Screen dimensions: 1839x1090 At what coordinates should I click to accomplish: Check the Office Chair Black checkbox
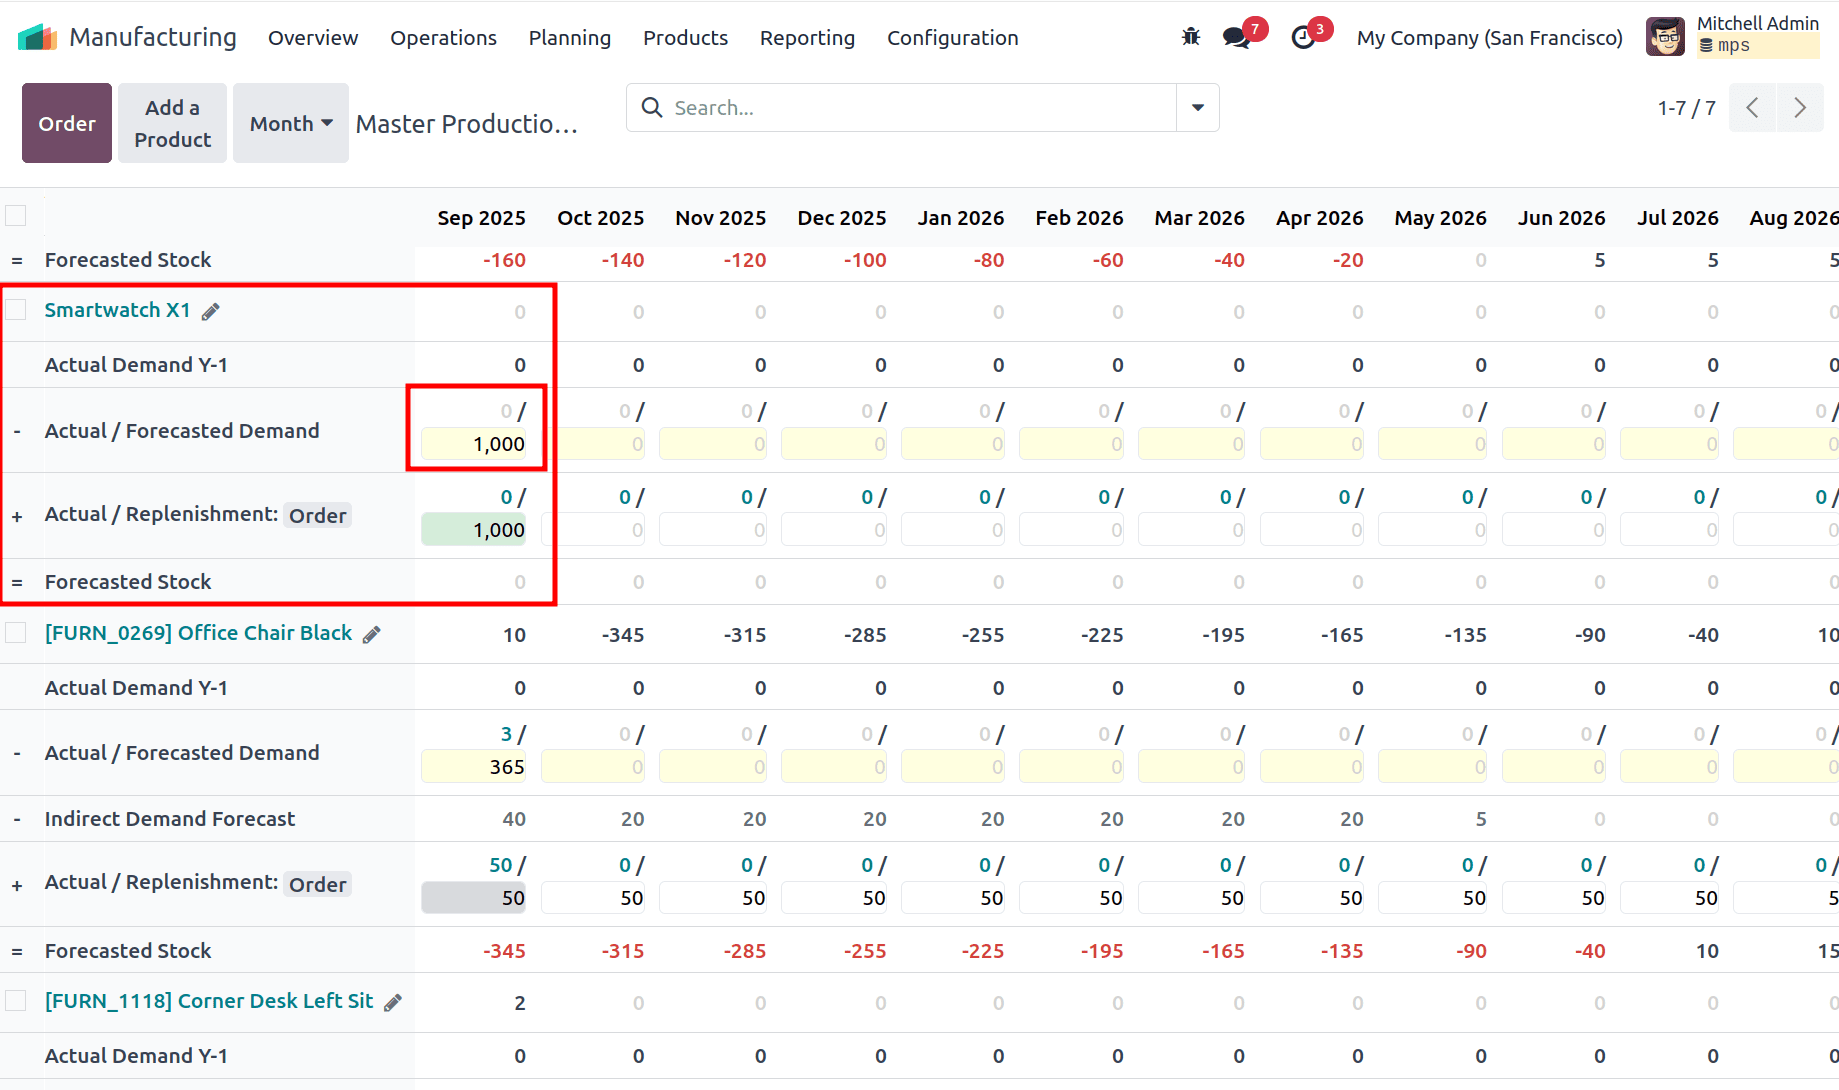pos(16,632)
